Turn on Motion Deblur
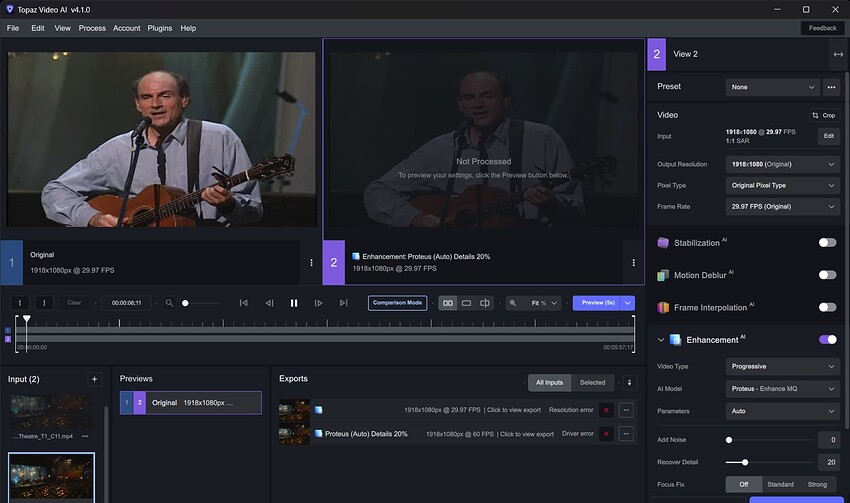Image resolution: width=850 pixels, height=503 pixels. [827, 275]
